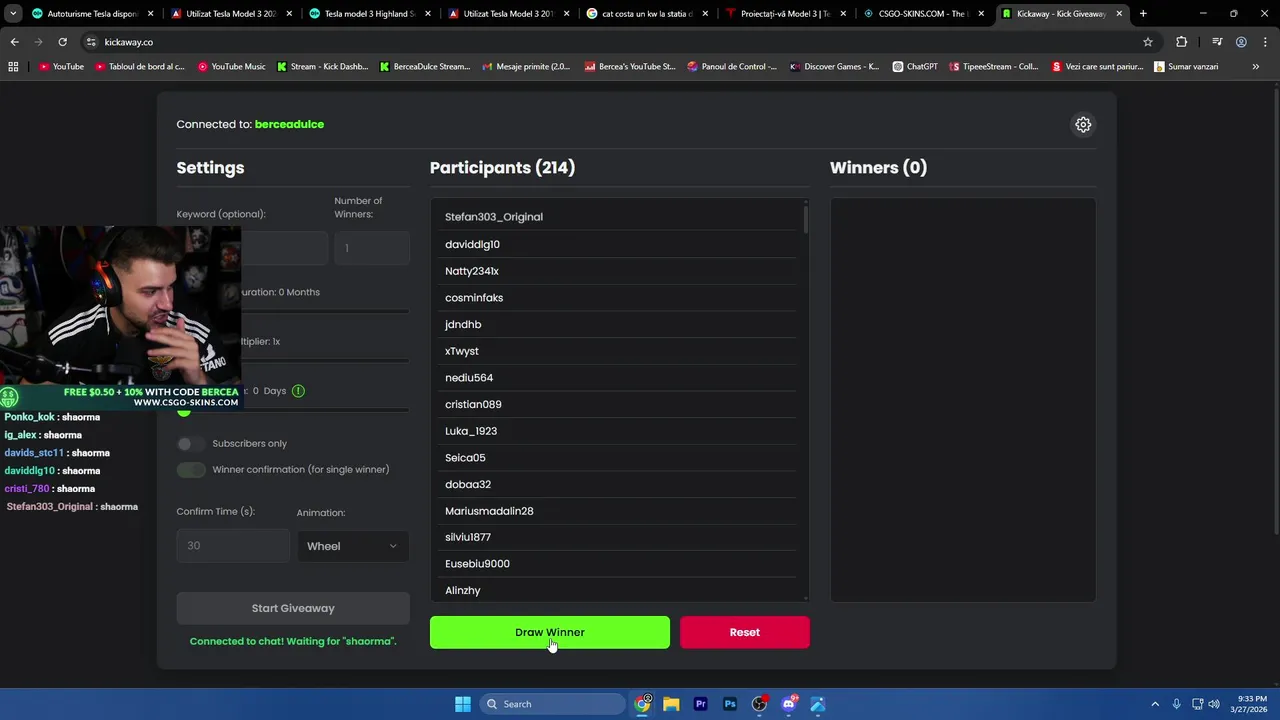Click the red Reset button
The height and width of the screenshot is (720, 1280).
[x=745, y=633]
